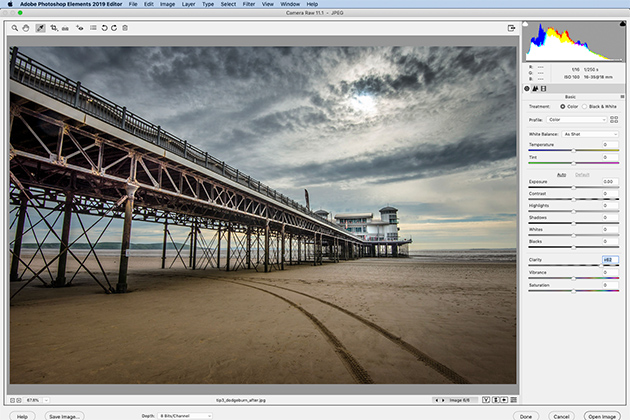Image resolution: width=630 pixels, height=420 pixels.
Task: Open the Select menu
Action: tap(228, 4)
